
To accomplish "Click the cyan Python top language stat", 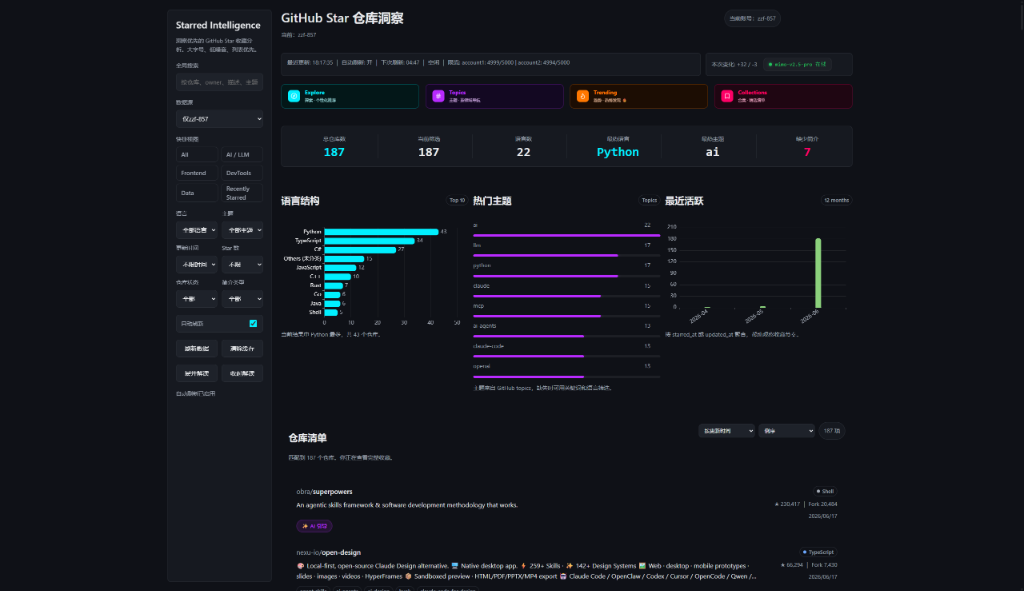I will point(617,152).
